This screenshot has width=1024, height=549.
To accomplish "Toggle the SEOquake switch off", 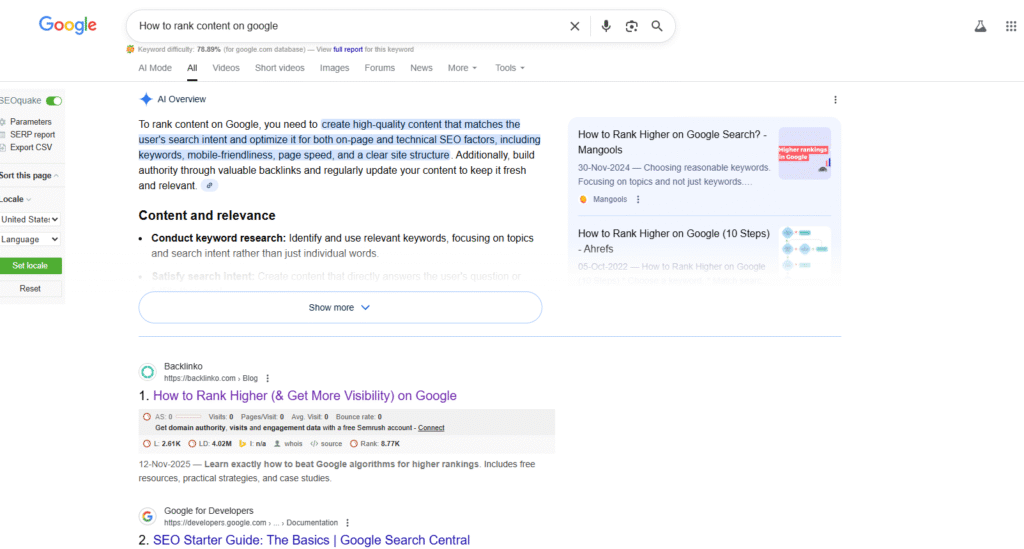I will click(x=53, y=101).
